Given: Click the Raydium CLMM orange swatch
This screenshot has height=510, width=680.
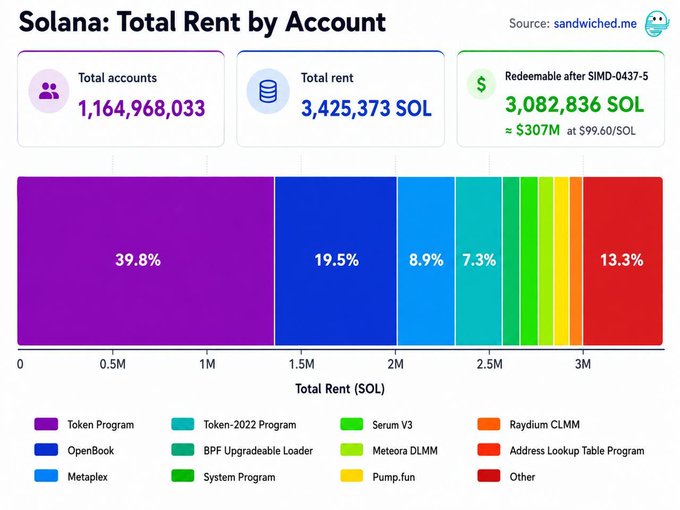Looking at the screenshot, I should click(489, 424).
